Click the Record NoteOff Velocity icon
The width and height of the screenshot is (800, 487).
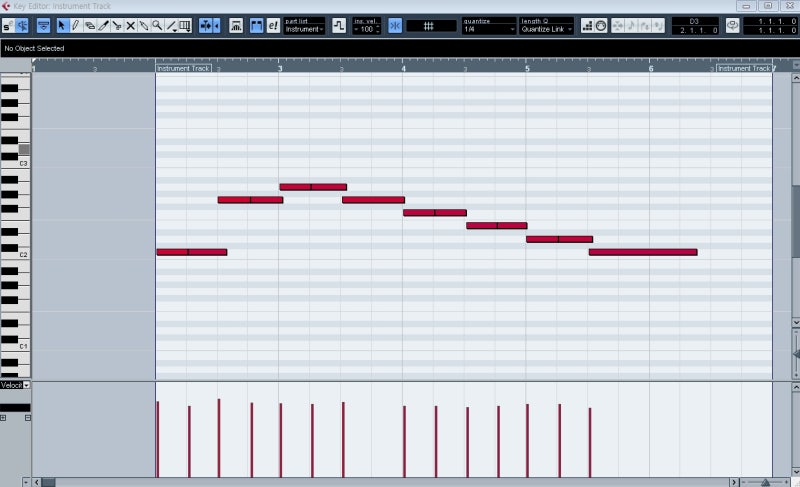(x=659, y=25)
